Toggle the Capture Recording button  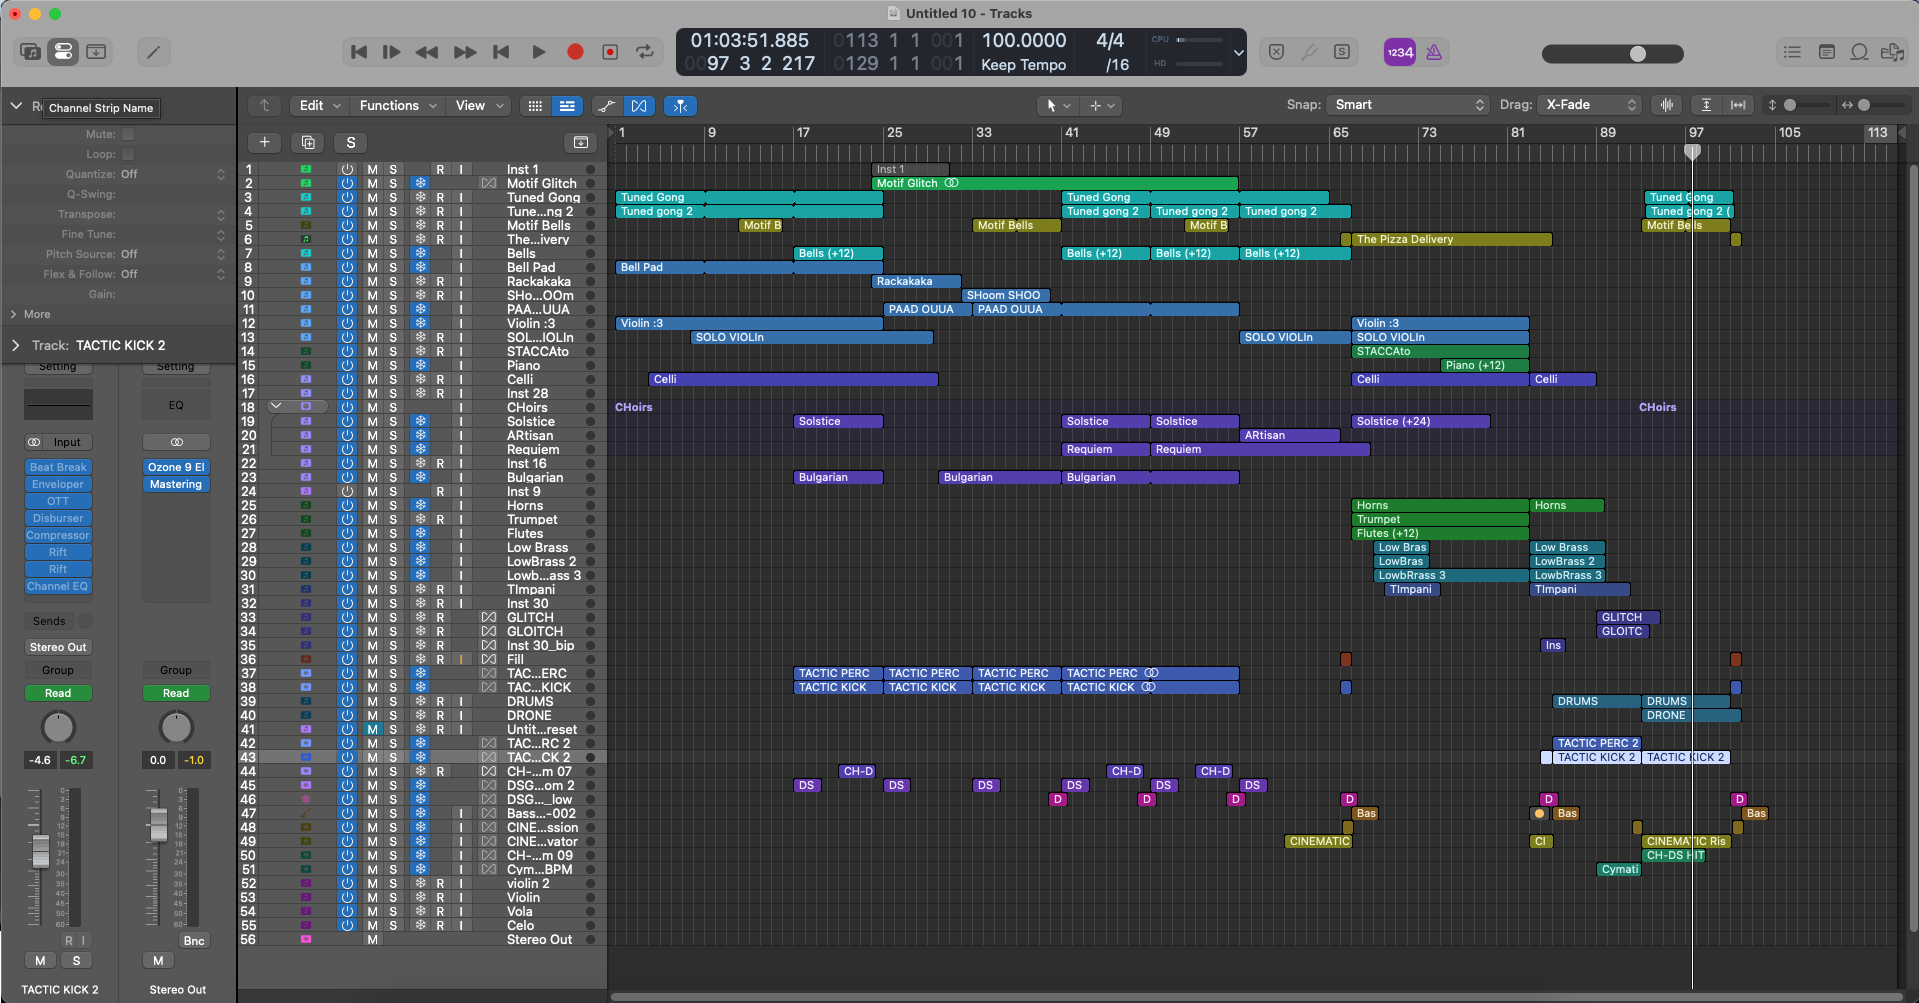[610, 52]
